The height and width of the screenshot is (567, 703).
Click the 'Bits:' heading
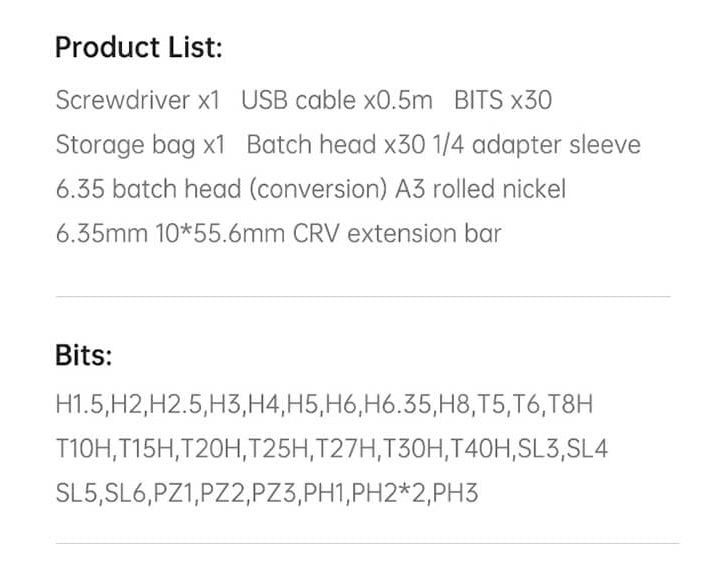pyautogui.click(x=84, y=355)
